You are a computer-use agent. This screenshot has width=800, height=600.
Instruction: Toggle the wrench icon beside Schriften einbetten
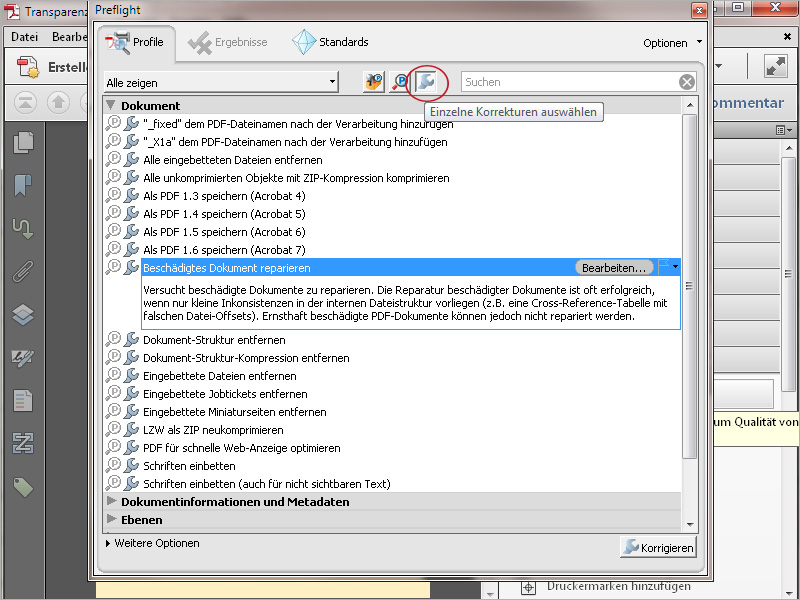(x=131, y=465)
